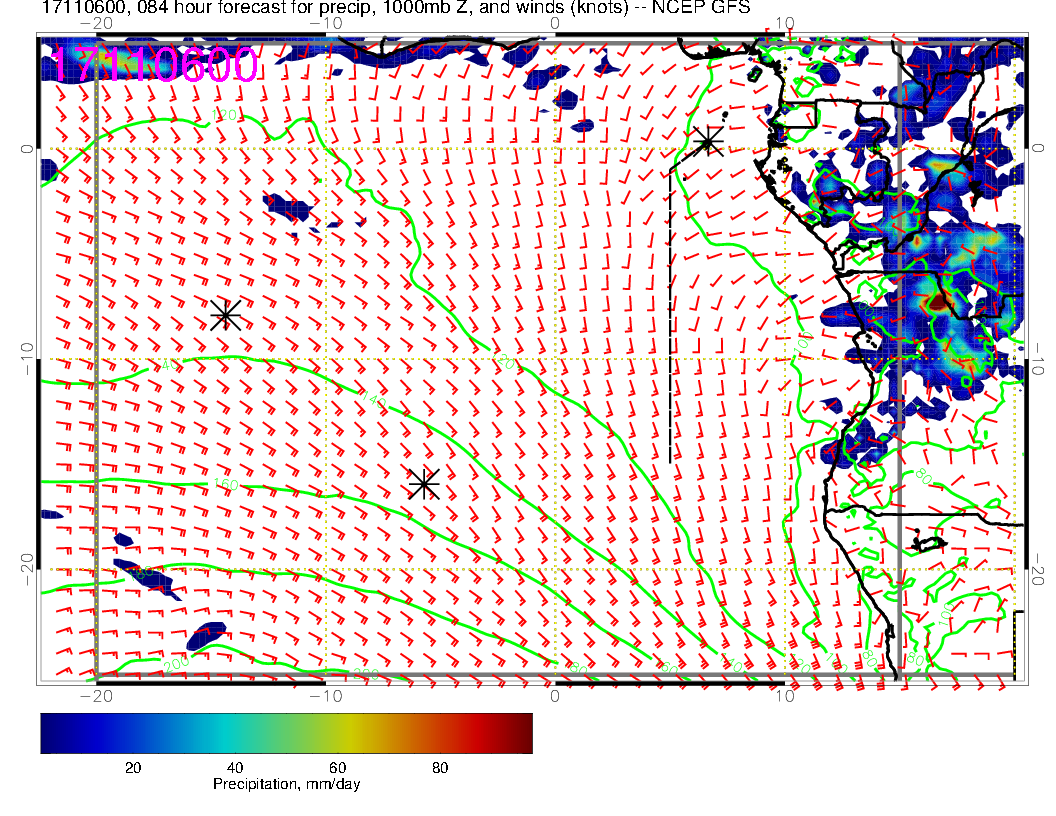Click the colorbar tick label 20

click(132, 767)
